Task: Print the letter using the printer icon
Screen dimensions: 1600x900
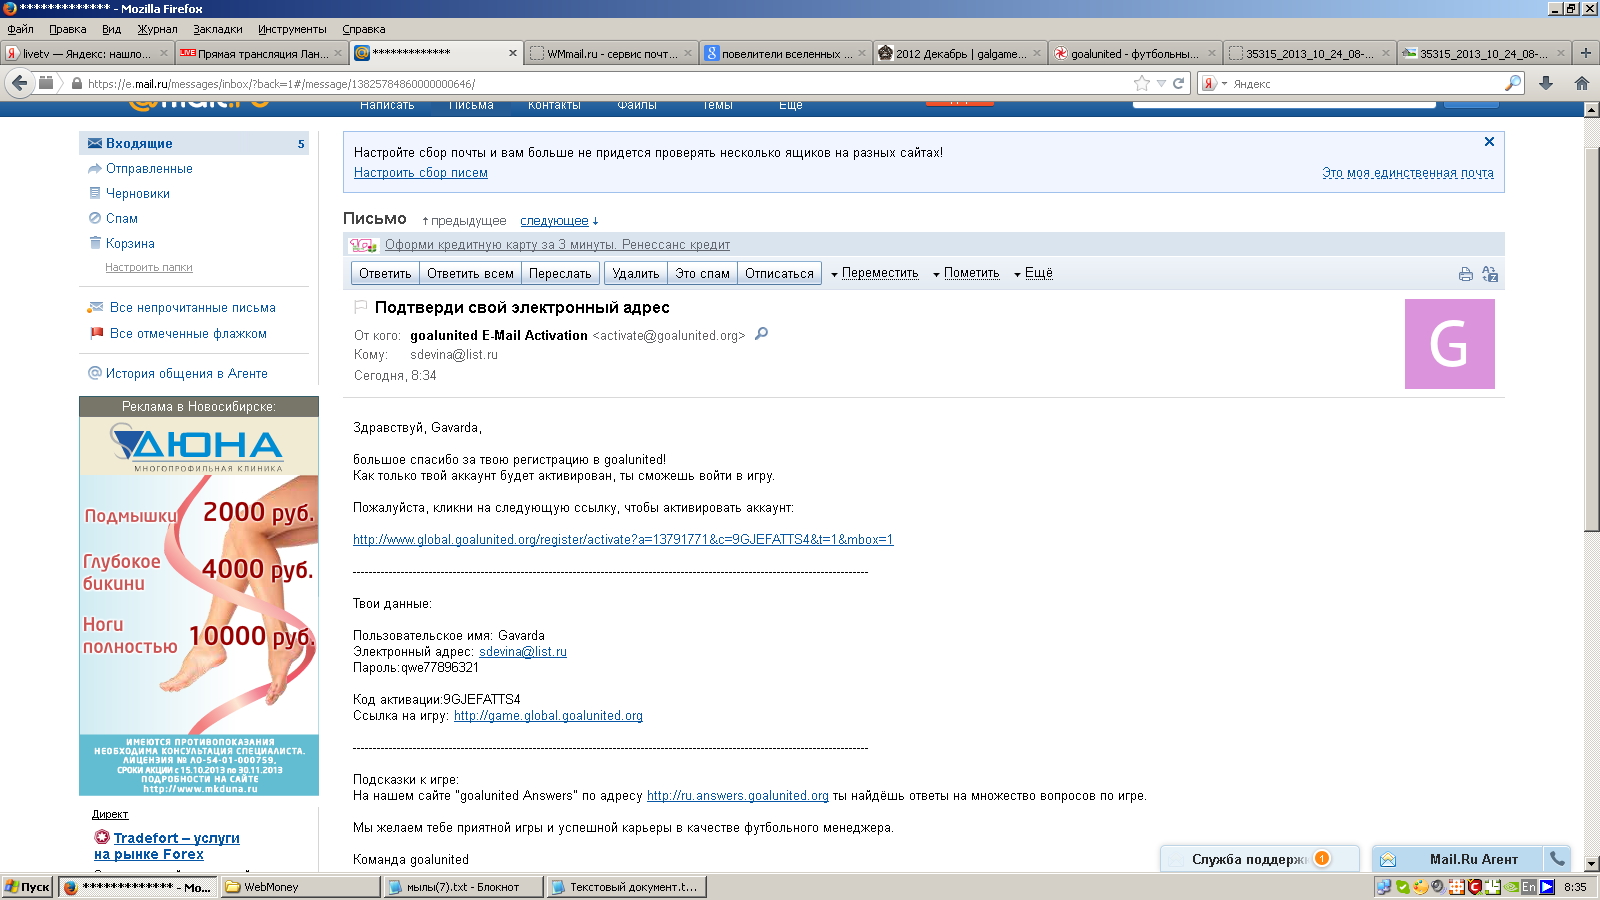Action: pyautogui.click(x=1466, y=274)
